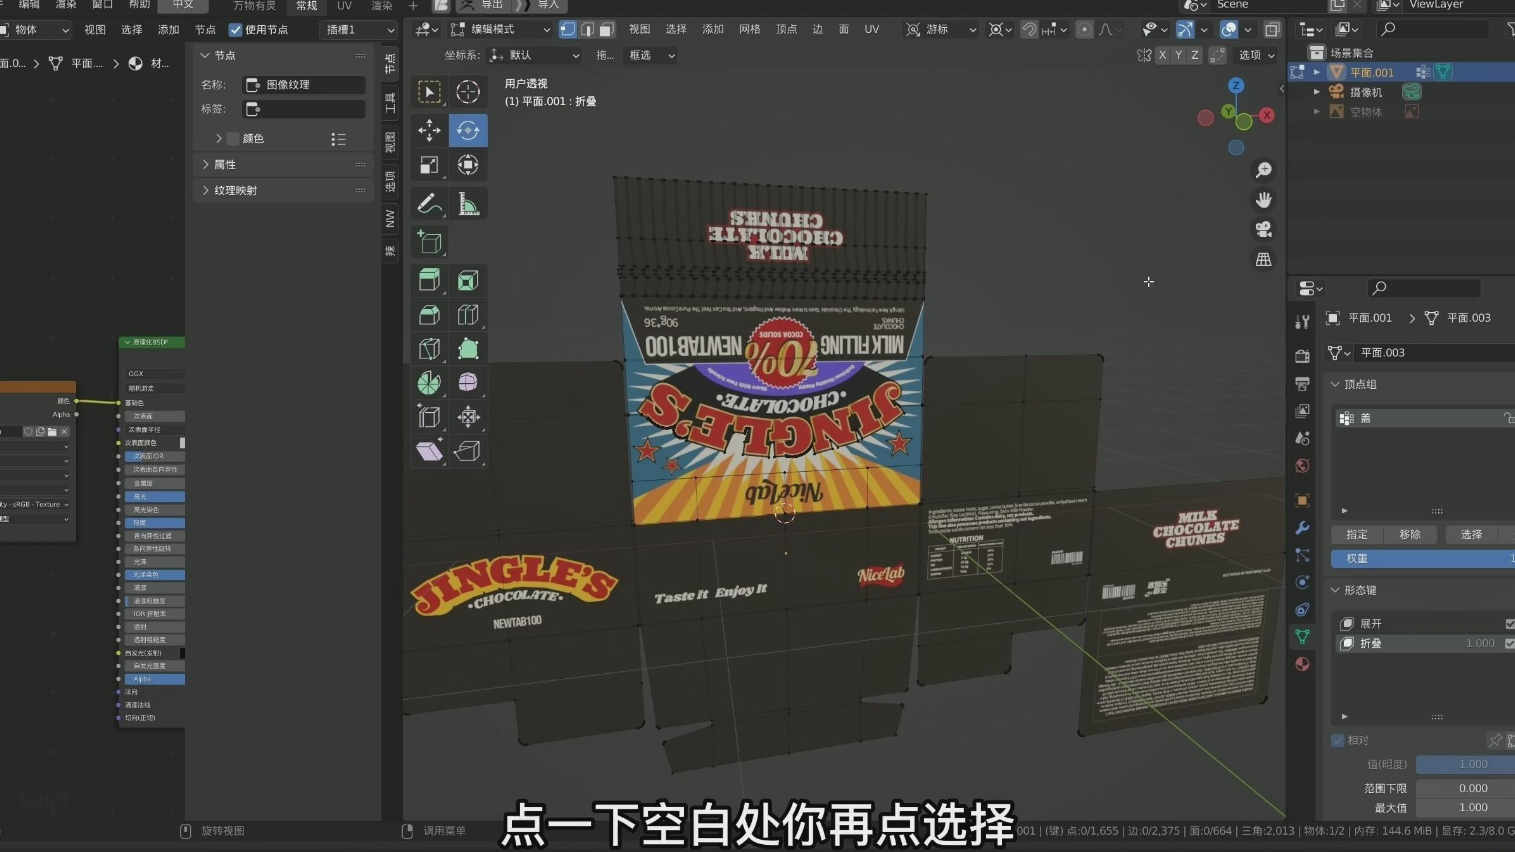Open the 顶点 menu

pyautogui.click(x=786, y=30)
